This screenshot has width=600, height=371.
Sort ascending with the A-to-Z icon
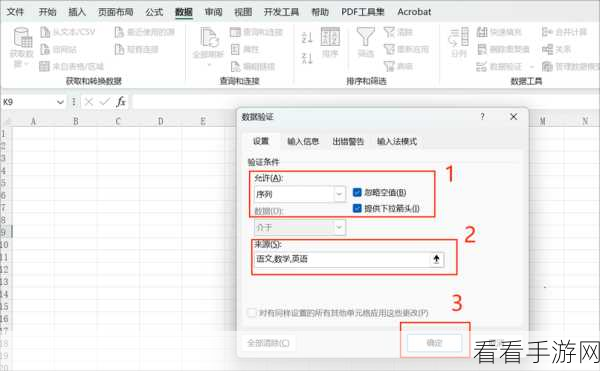tap(307, 37)
